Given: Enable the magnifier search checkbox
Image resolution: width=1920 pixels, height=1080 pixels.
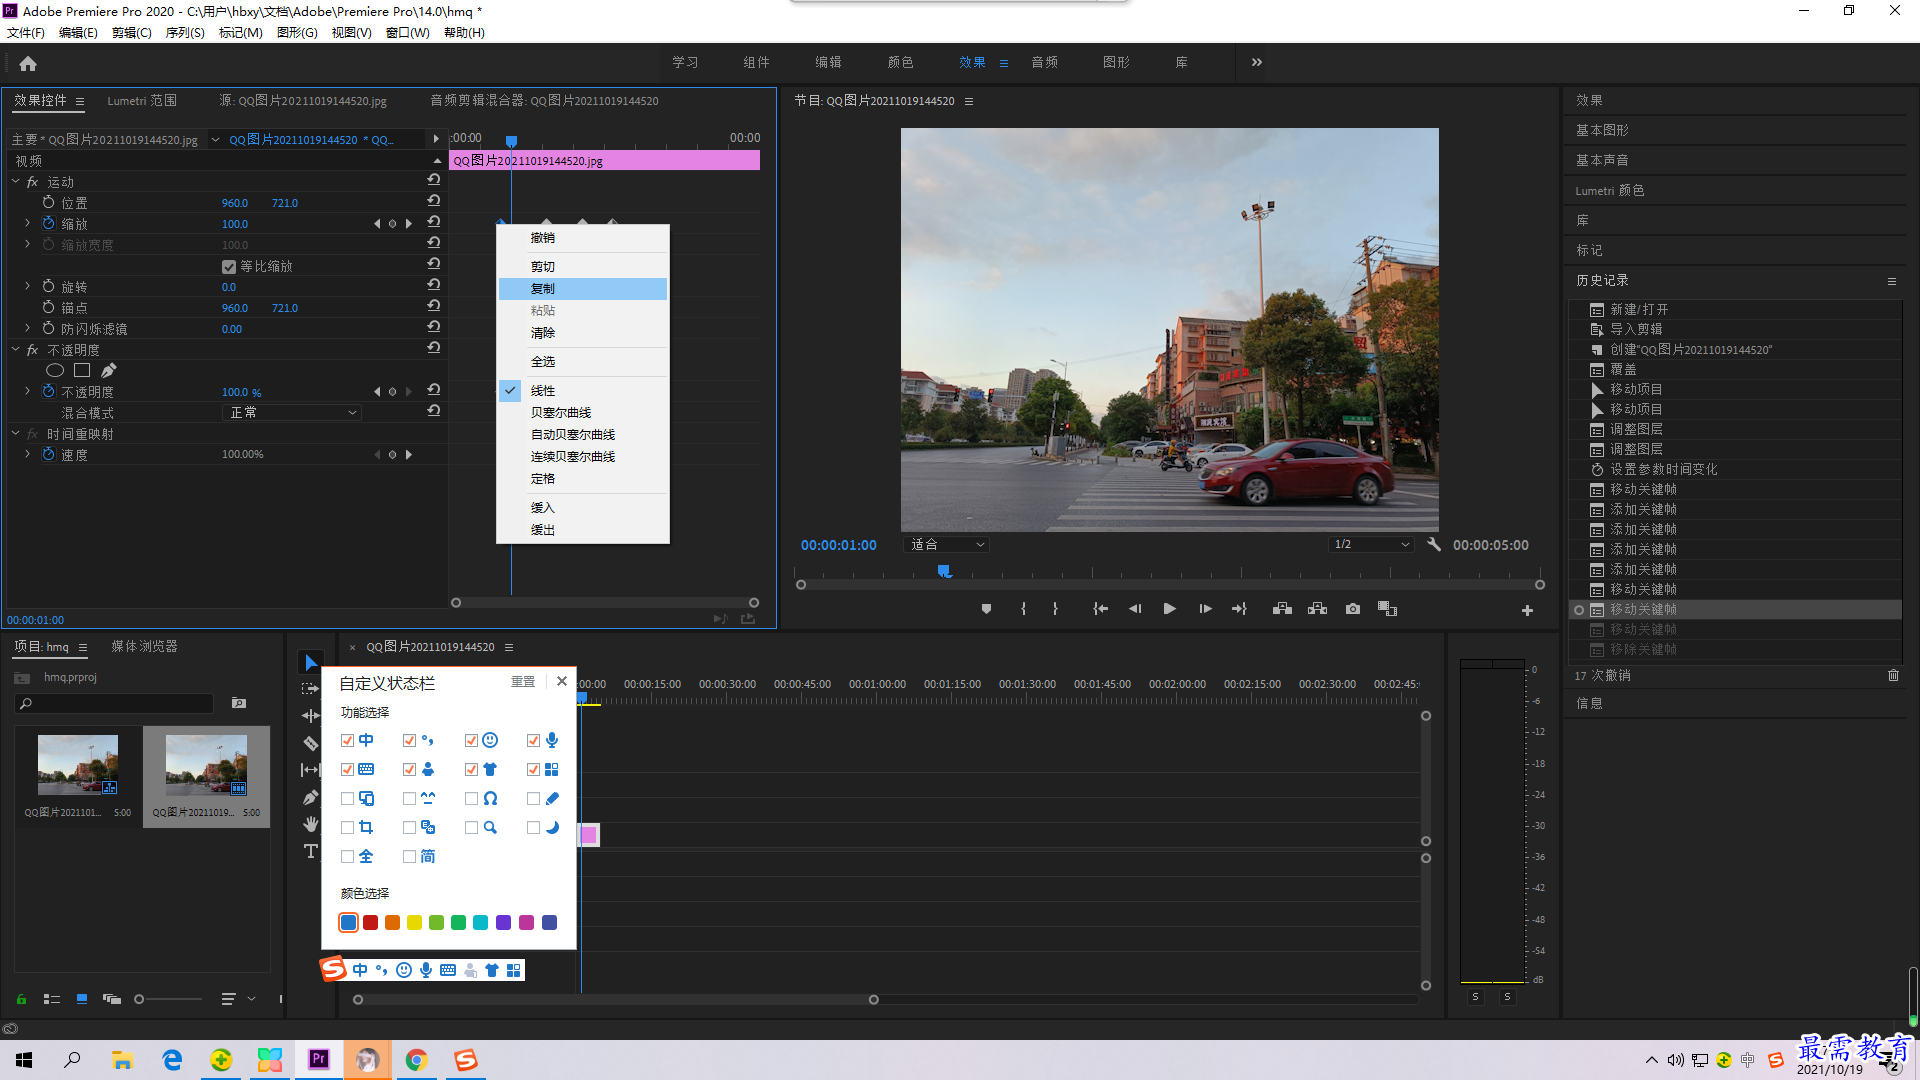Looking at the screenshot, I should [x=471, y=828].
